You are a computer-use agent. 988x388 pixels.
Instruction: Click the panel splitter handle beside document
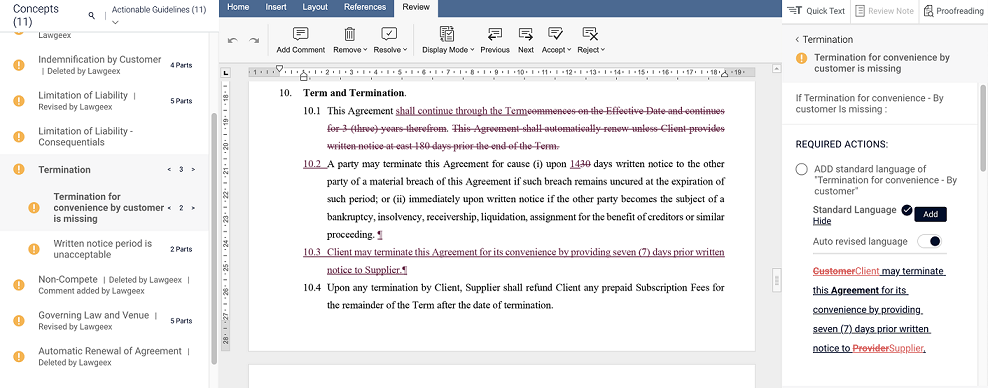(776, 280)
